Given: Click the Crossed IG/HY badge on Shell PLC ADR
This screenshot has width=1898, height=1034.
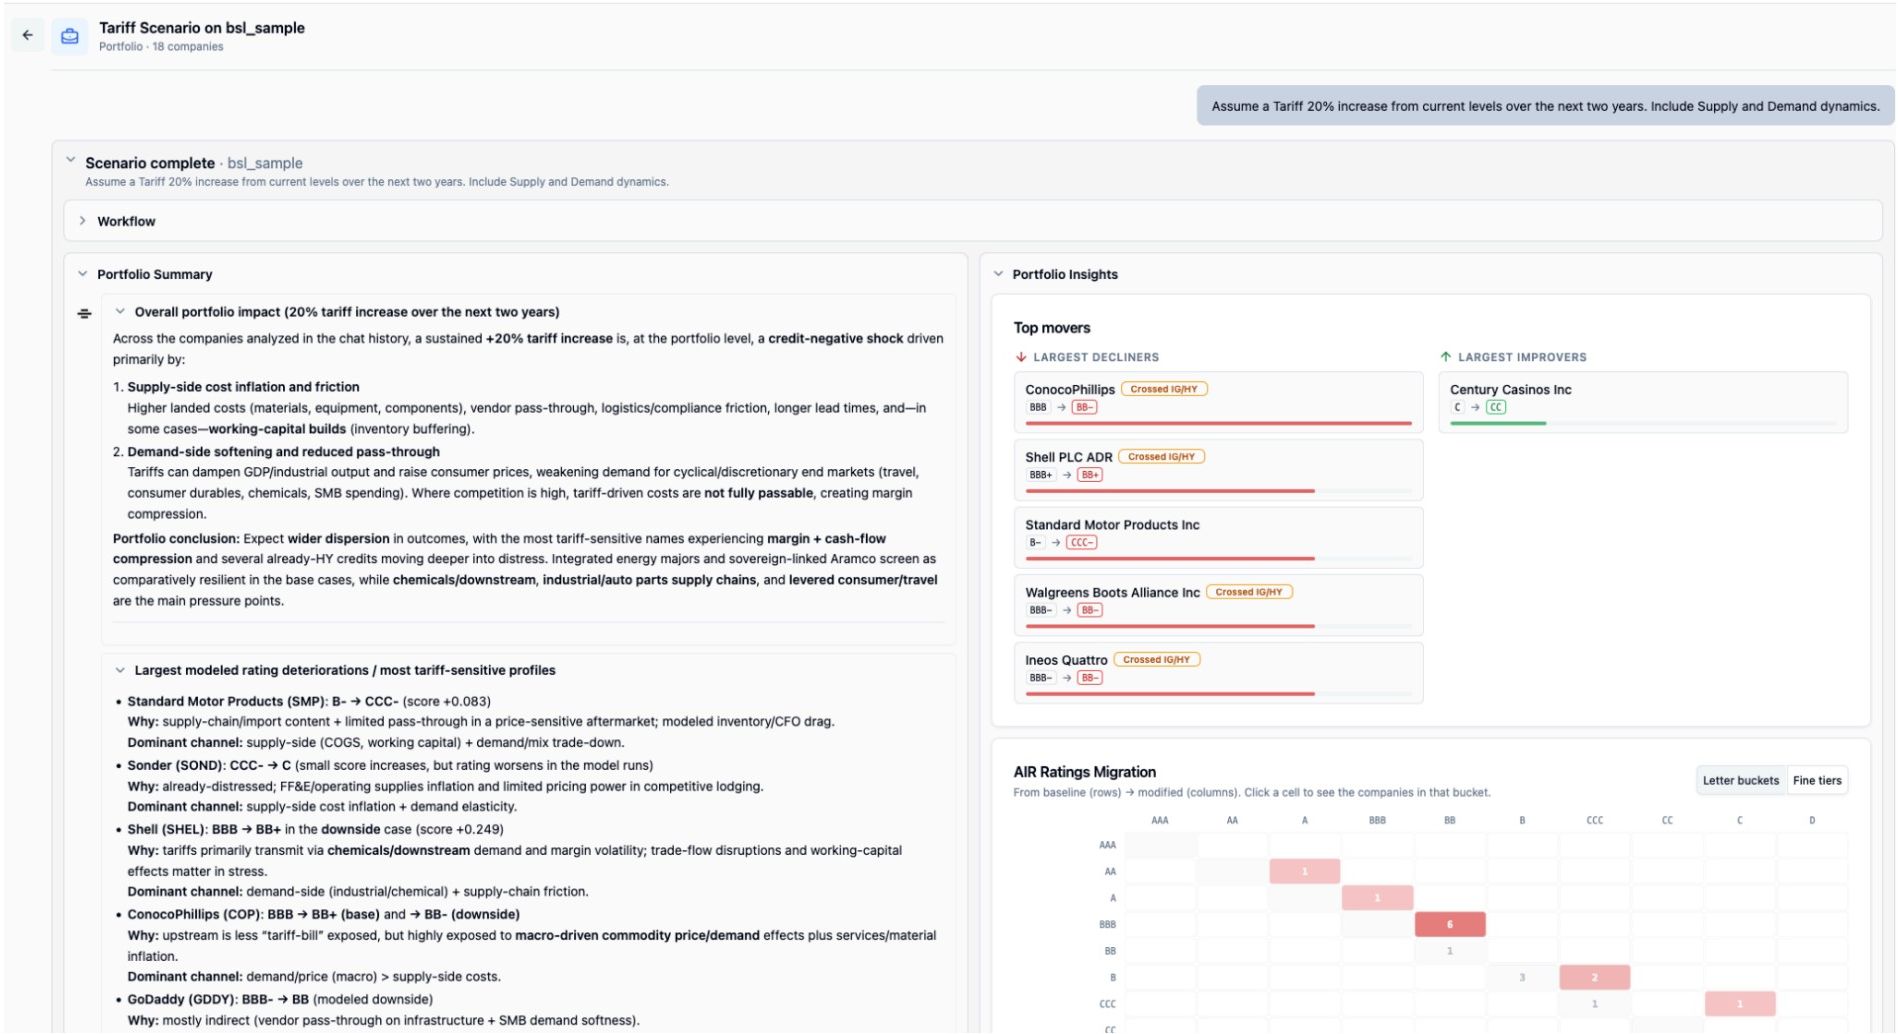Looking at the screenshot, I should pyautogui.click(x=1161, y=457).
